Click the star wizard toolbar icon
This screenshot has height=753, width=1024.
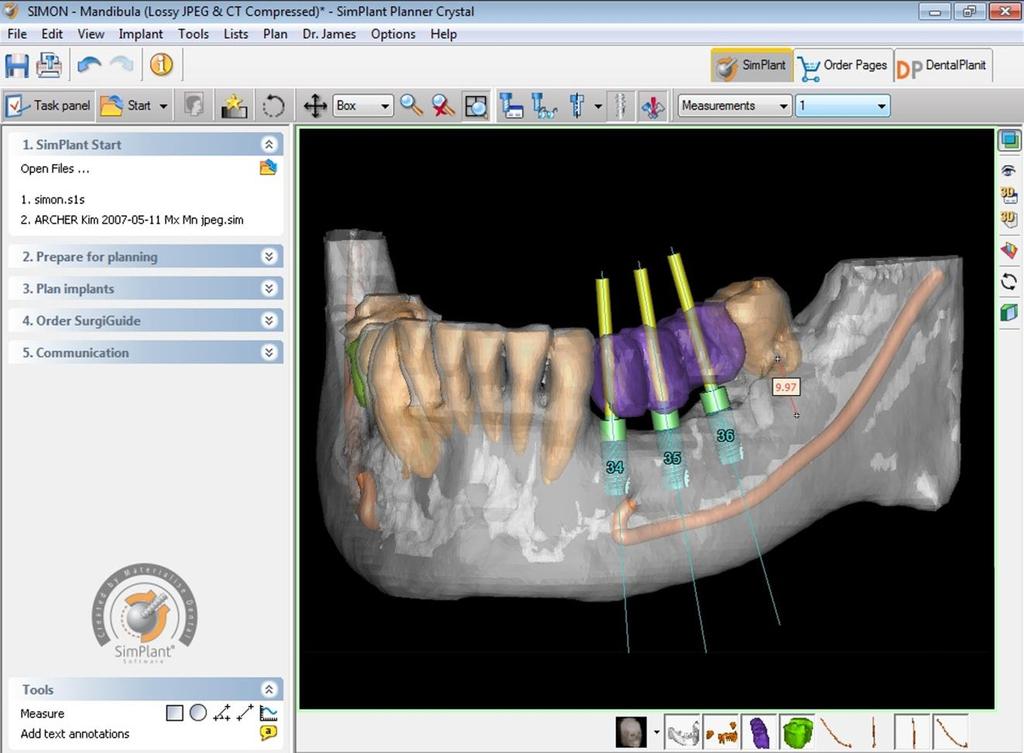(234, 105)
